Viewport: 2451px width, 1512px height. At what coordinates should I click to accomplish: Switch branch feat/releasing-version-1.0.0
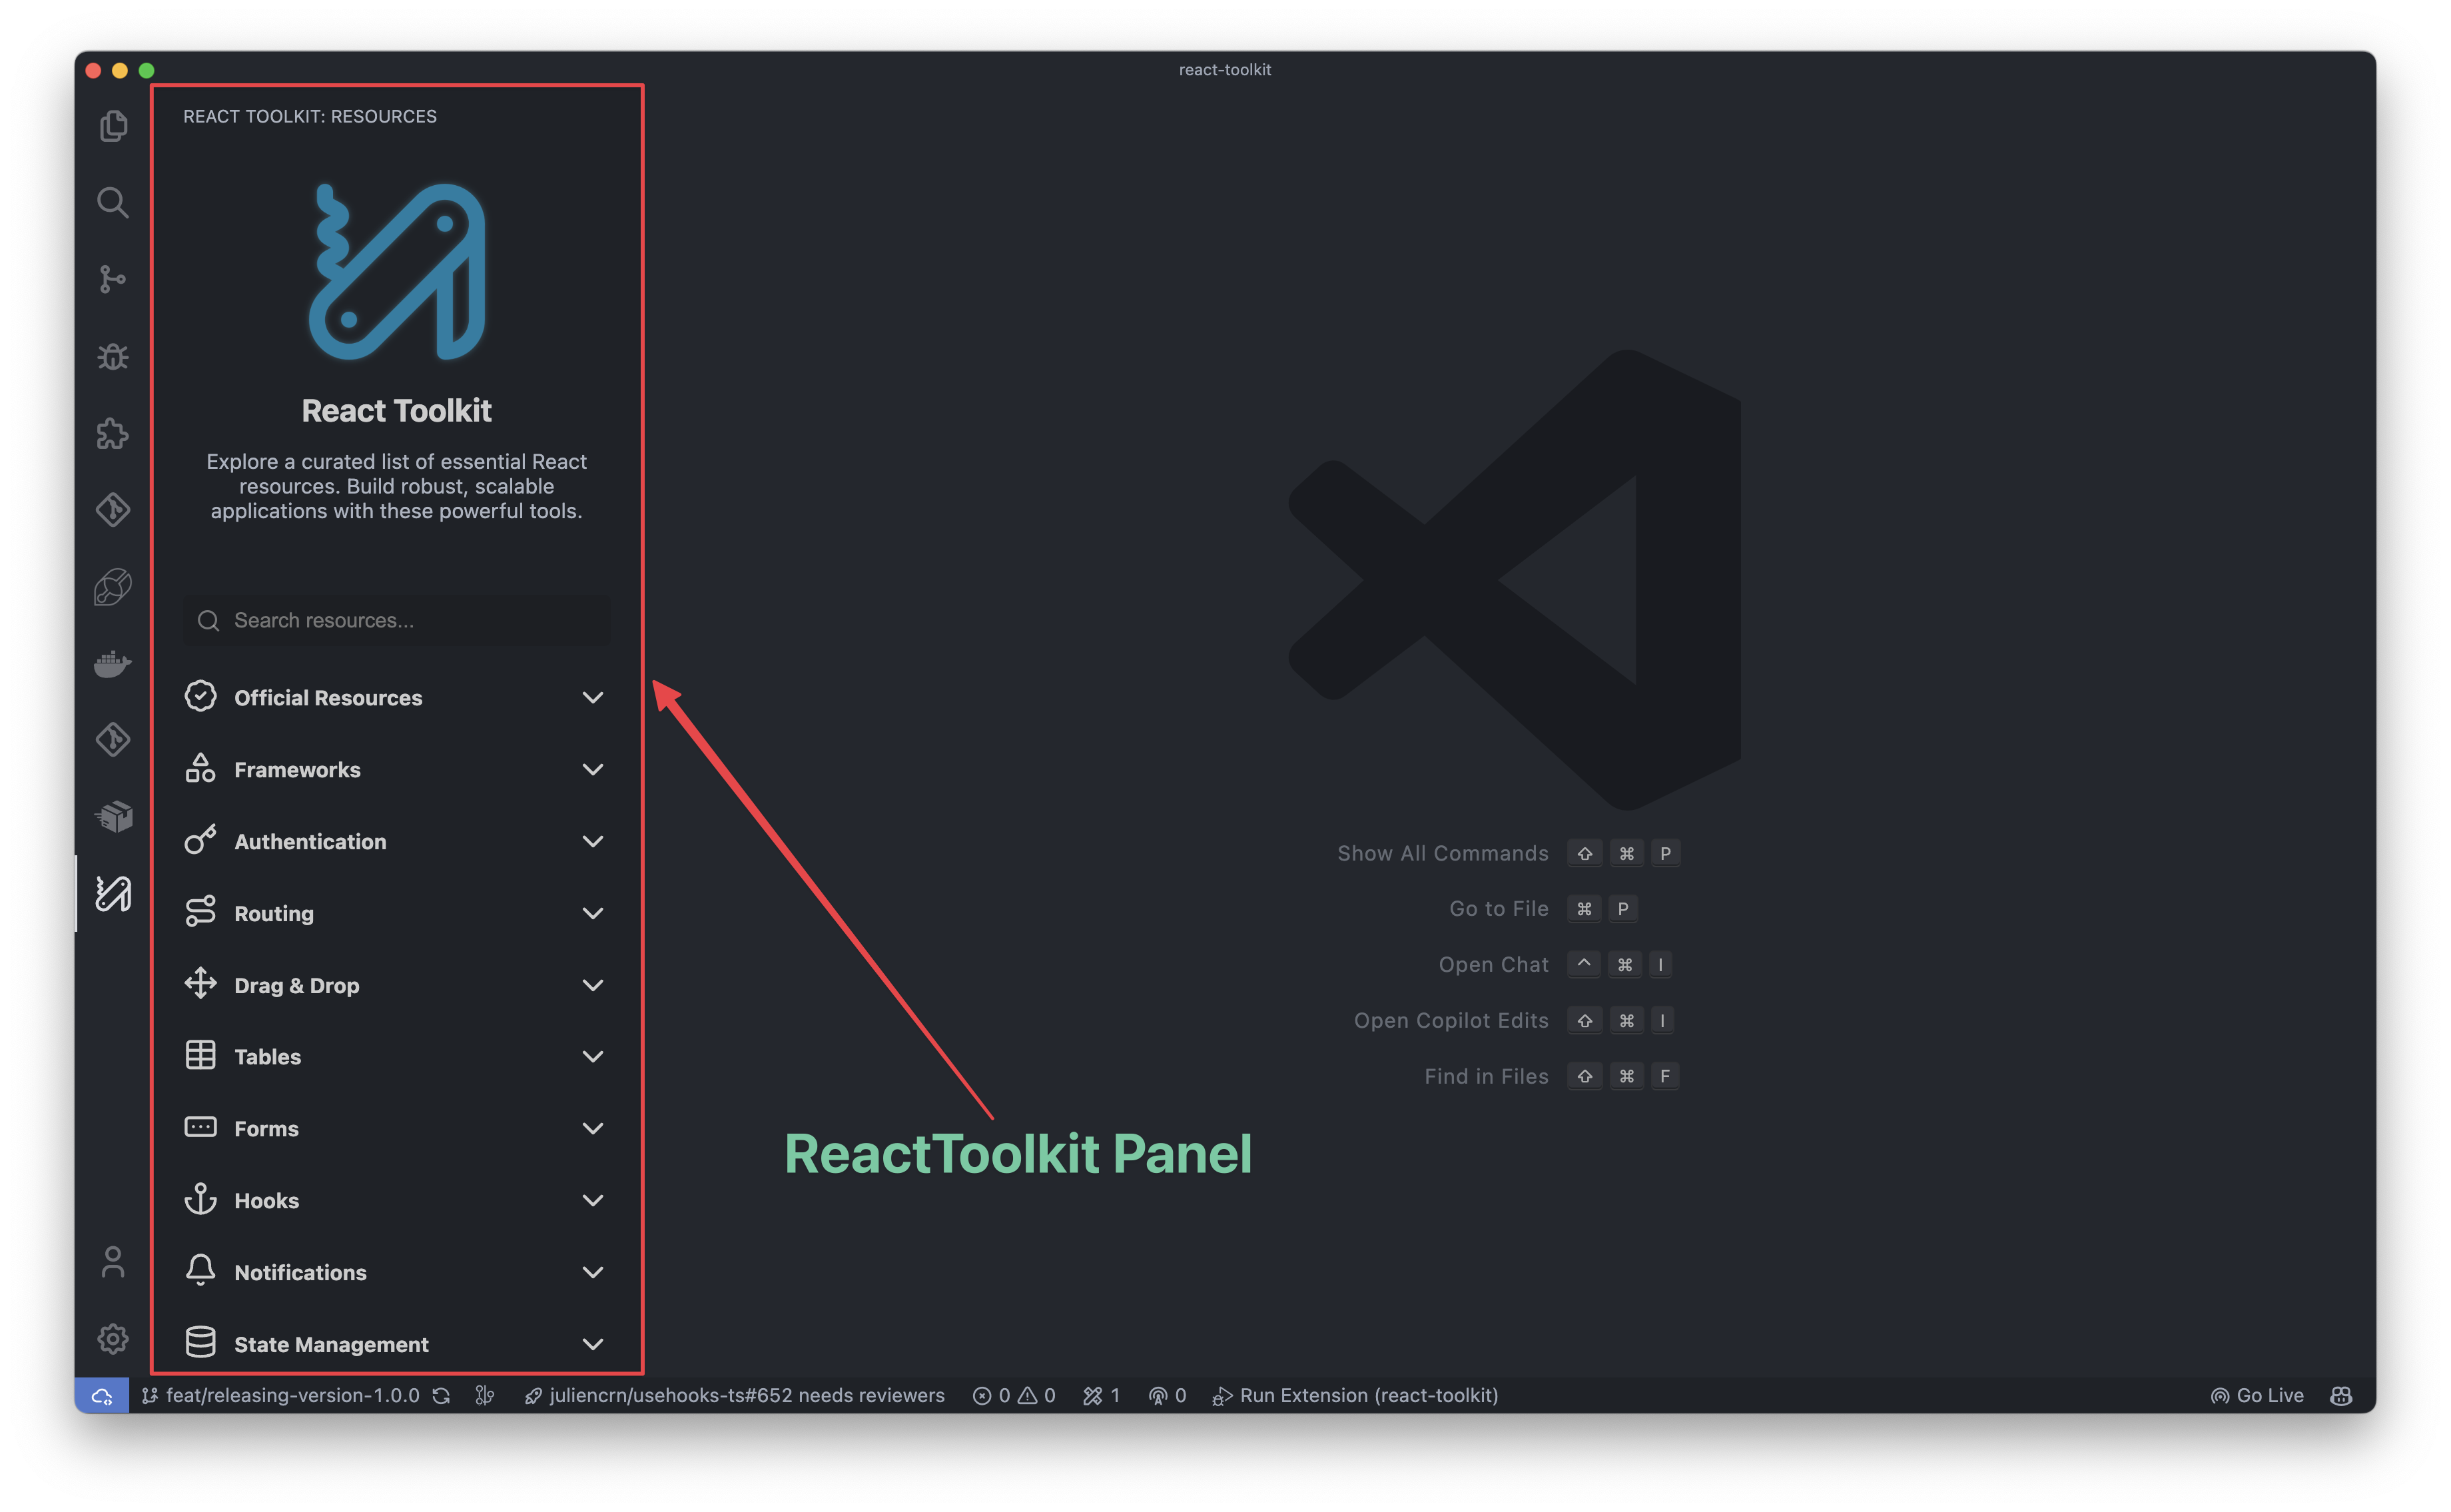click(x=281, y=1396)
